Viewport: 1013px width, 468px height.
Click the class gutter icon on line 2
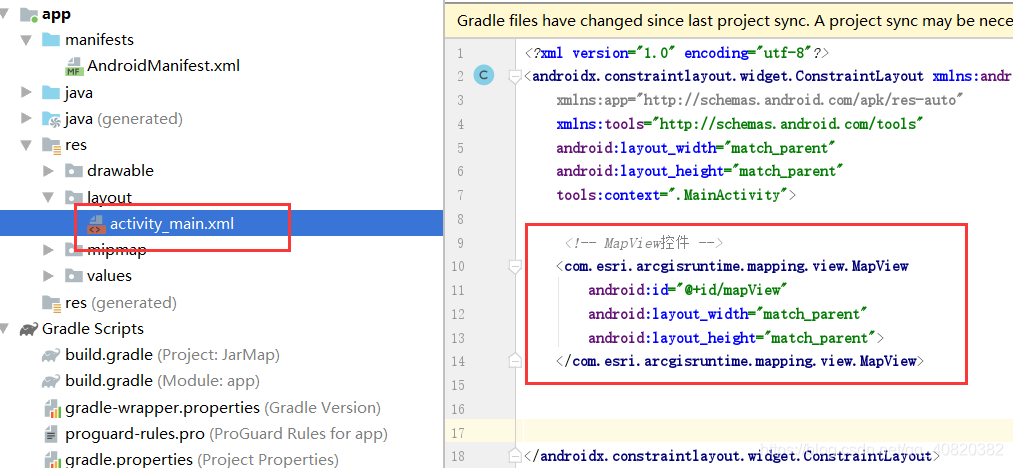[x=483, y=76]
